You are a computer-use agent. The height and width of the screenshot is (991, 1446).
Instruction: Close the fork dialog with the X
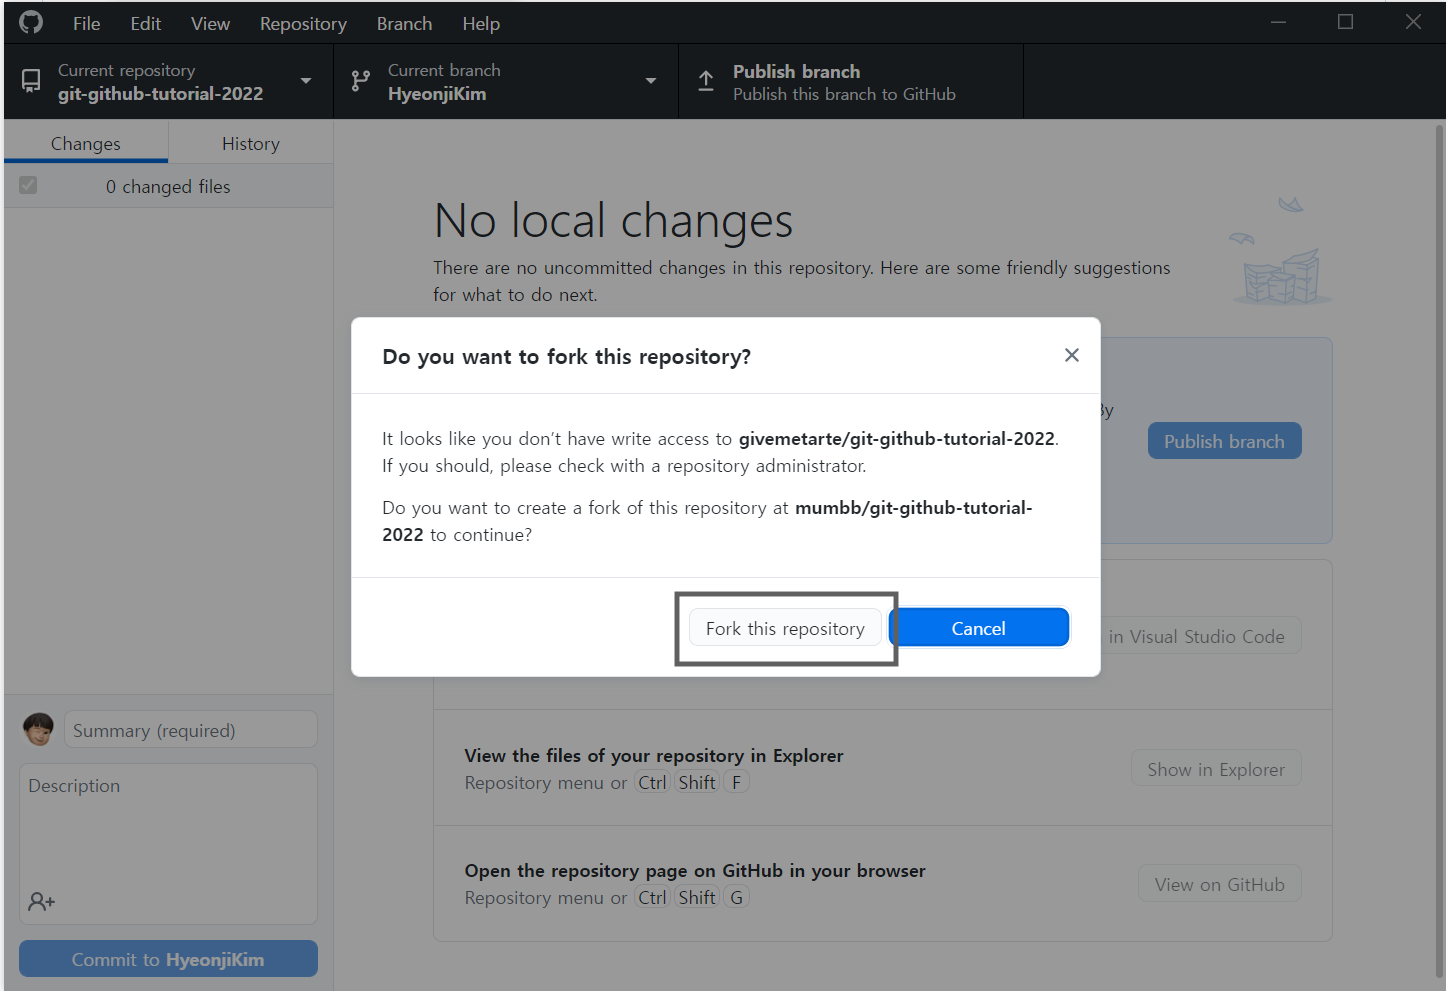pyautogui.click(x=1072, y=355)
